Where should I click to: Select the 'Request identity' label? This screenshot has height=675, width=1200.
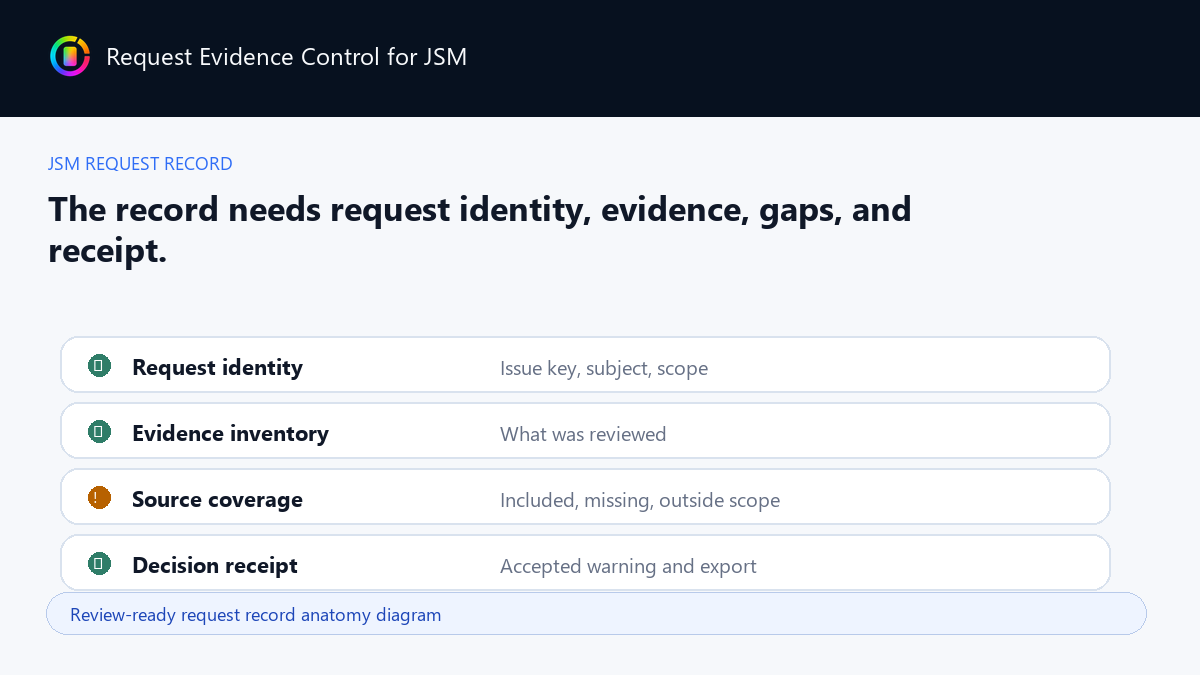(x=217, y=367)
